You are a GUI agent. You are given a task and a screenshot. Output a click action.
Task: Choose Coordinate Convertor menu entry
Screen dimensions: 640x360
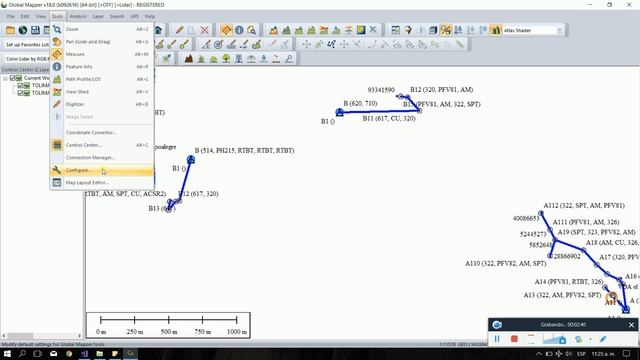pos(102,133)
